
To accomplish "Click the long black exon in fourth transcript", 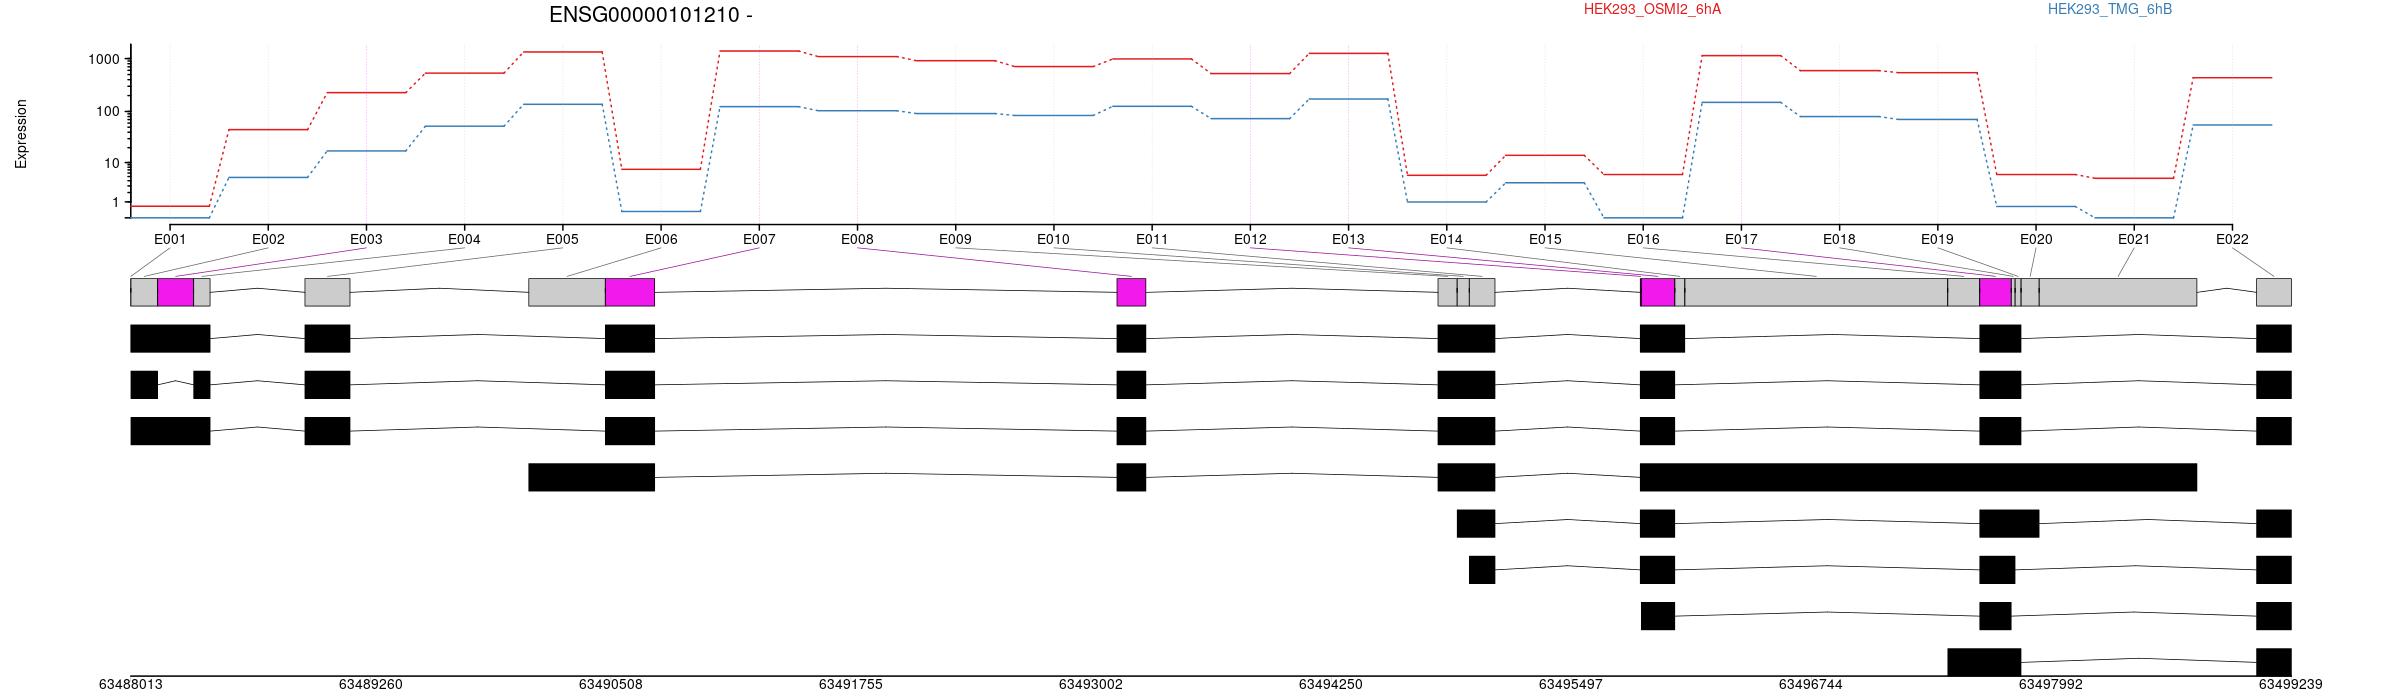I will coord(1919,477).
